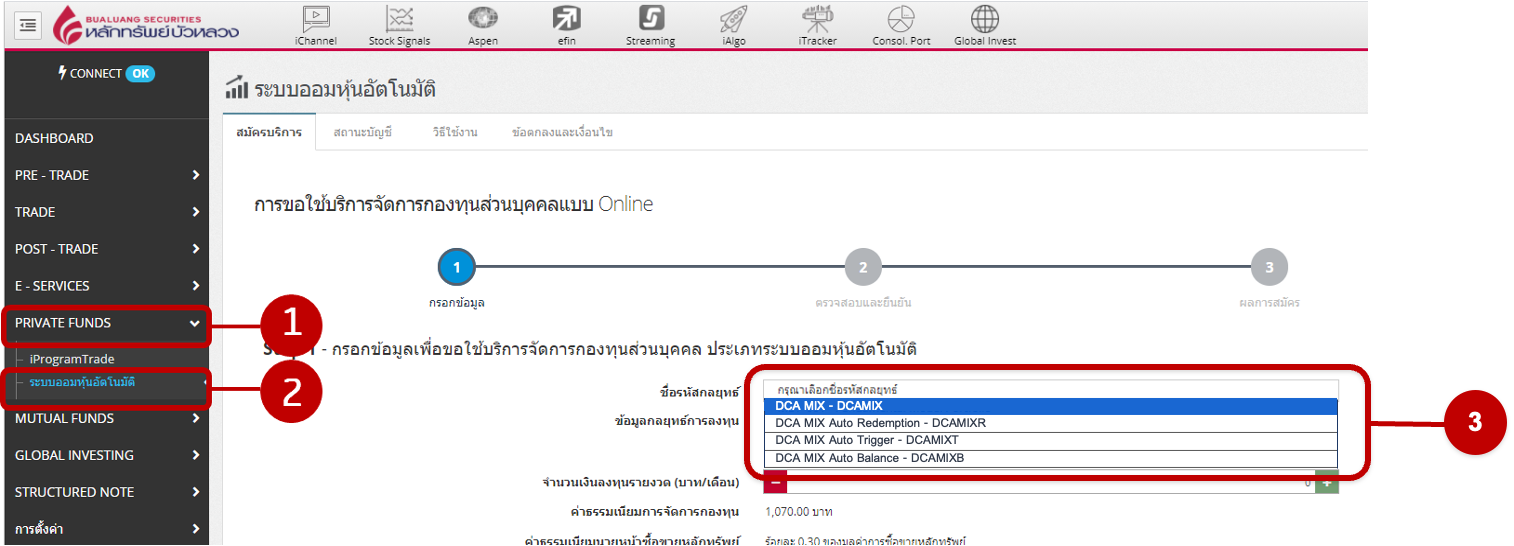Expand the PRE - TRADE menu

[x=106, y=175]
